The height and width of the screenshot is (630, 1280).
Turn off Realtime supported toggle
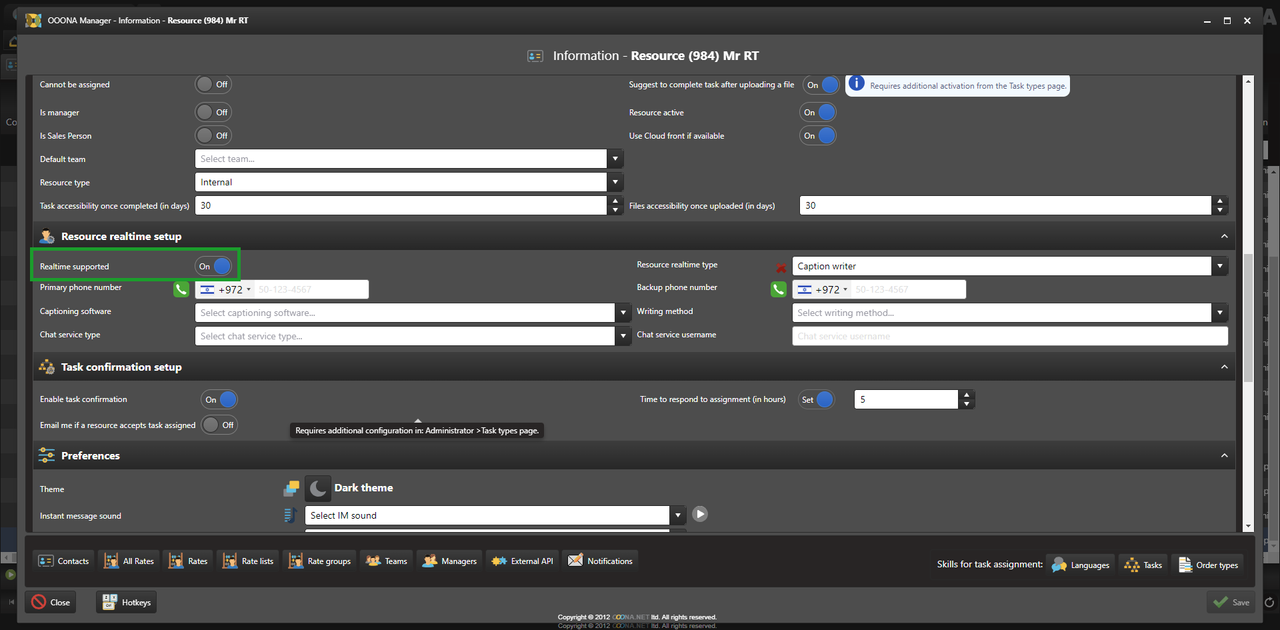[x=216, y=266]
